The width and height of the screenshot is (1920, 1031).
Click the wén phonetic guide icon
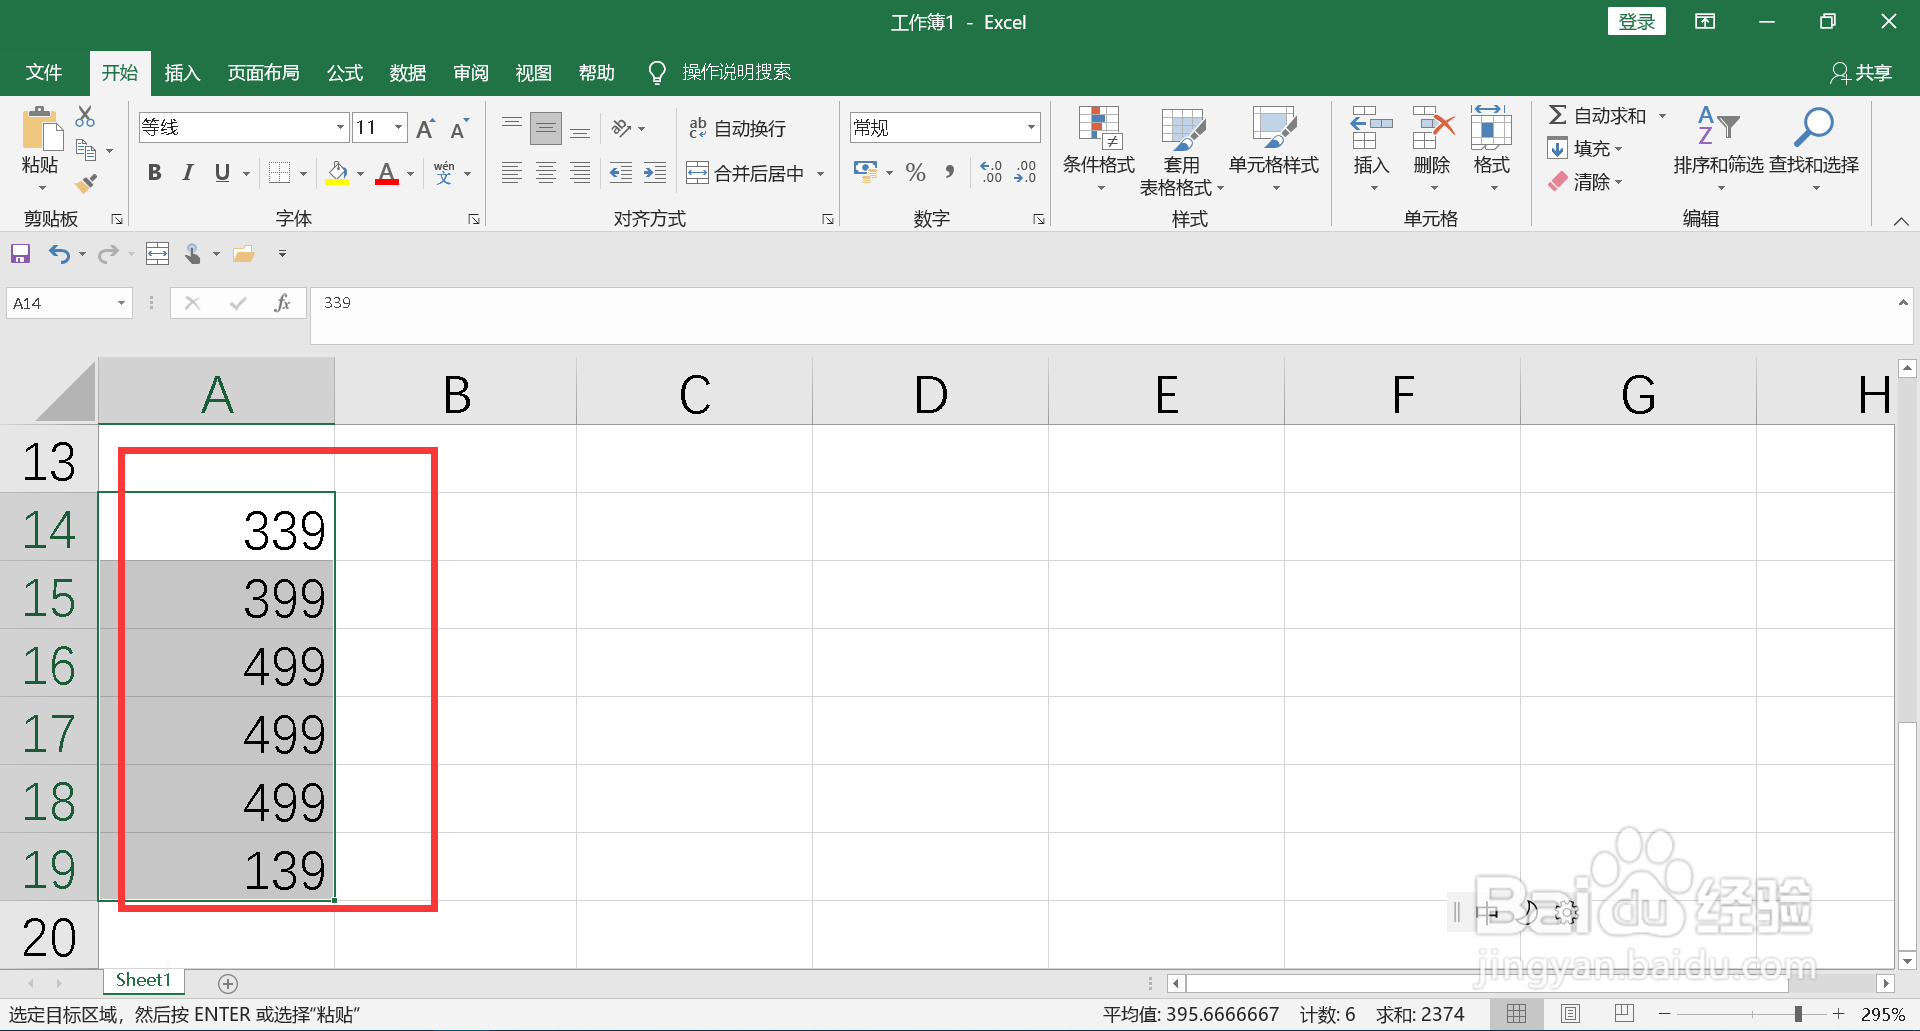point(444,173)
